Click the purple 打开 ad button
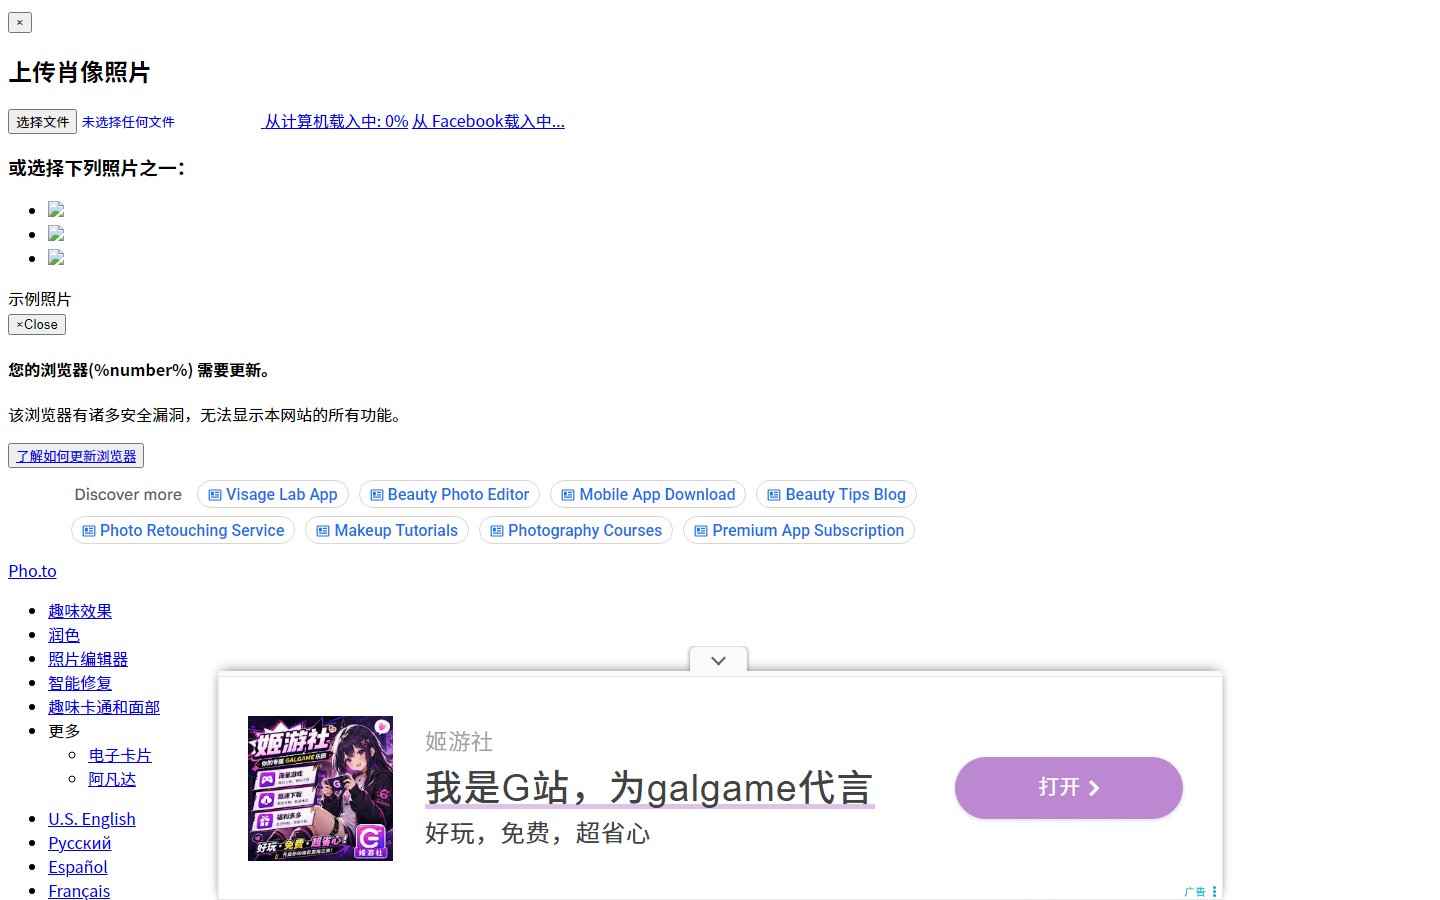The image size is (1440, 900). pos(1069,788)
